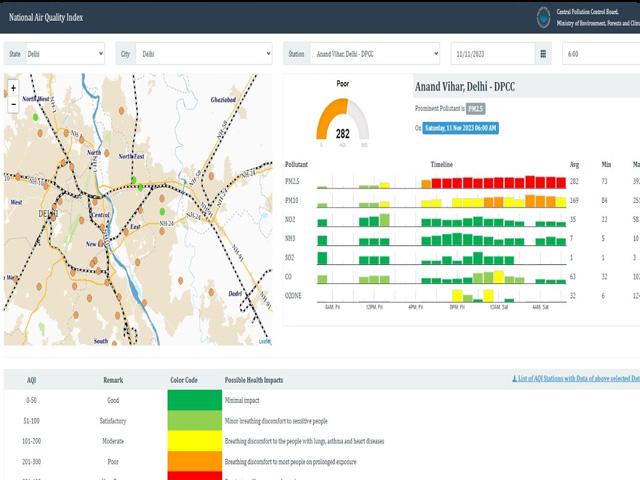Open the State dropdown showing Delhi
Viewport: 640px width, 480px height.
(x=65, y=54)
